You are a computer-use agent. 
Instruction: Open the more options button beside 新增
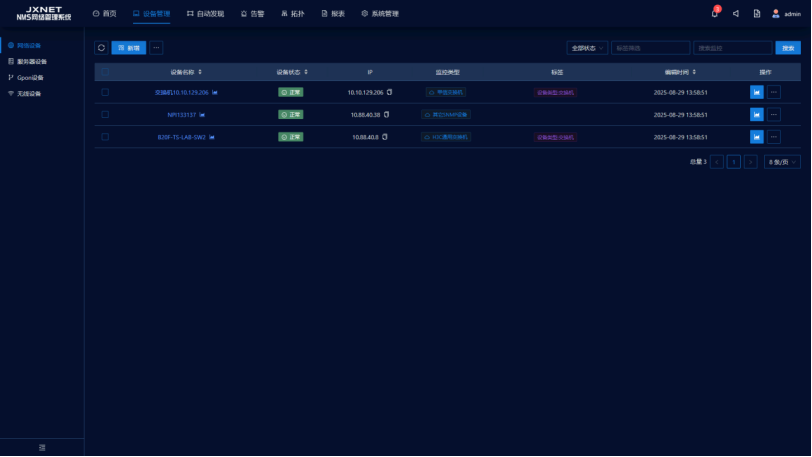coord(156,47)
